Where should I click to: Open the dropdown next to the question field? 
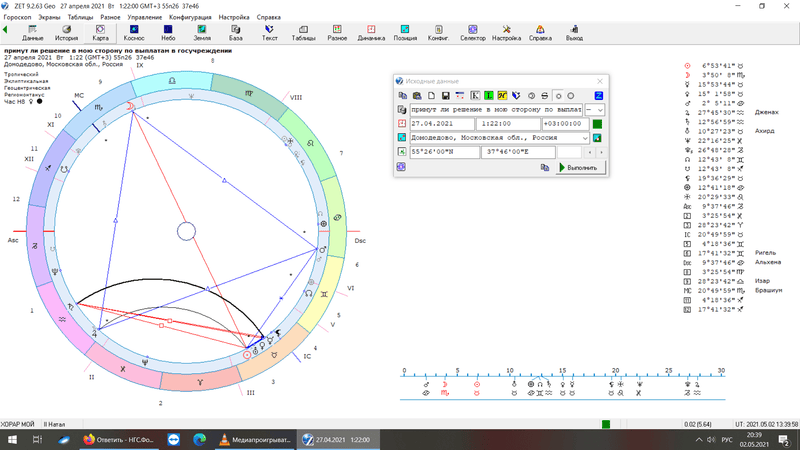[599, 110]
